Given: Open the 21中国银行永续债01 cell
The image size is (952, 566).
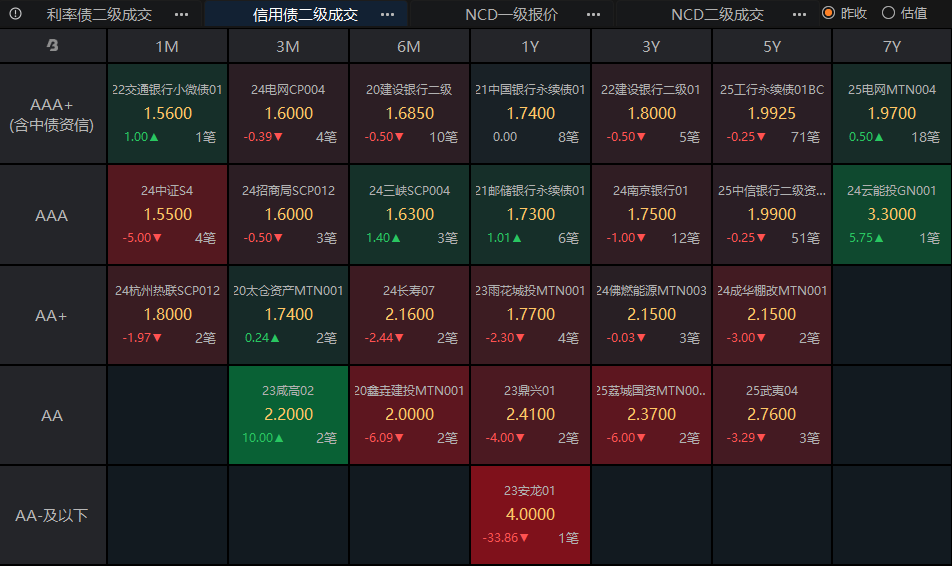Looking at the screenshot, I should pyautogui.click(x=530, y=114).
